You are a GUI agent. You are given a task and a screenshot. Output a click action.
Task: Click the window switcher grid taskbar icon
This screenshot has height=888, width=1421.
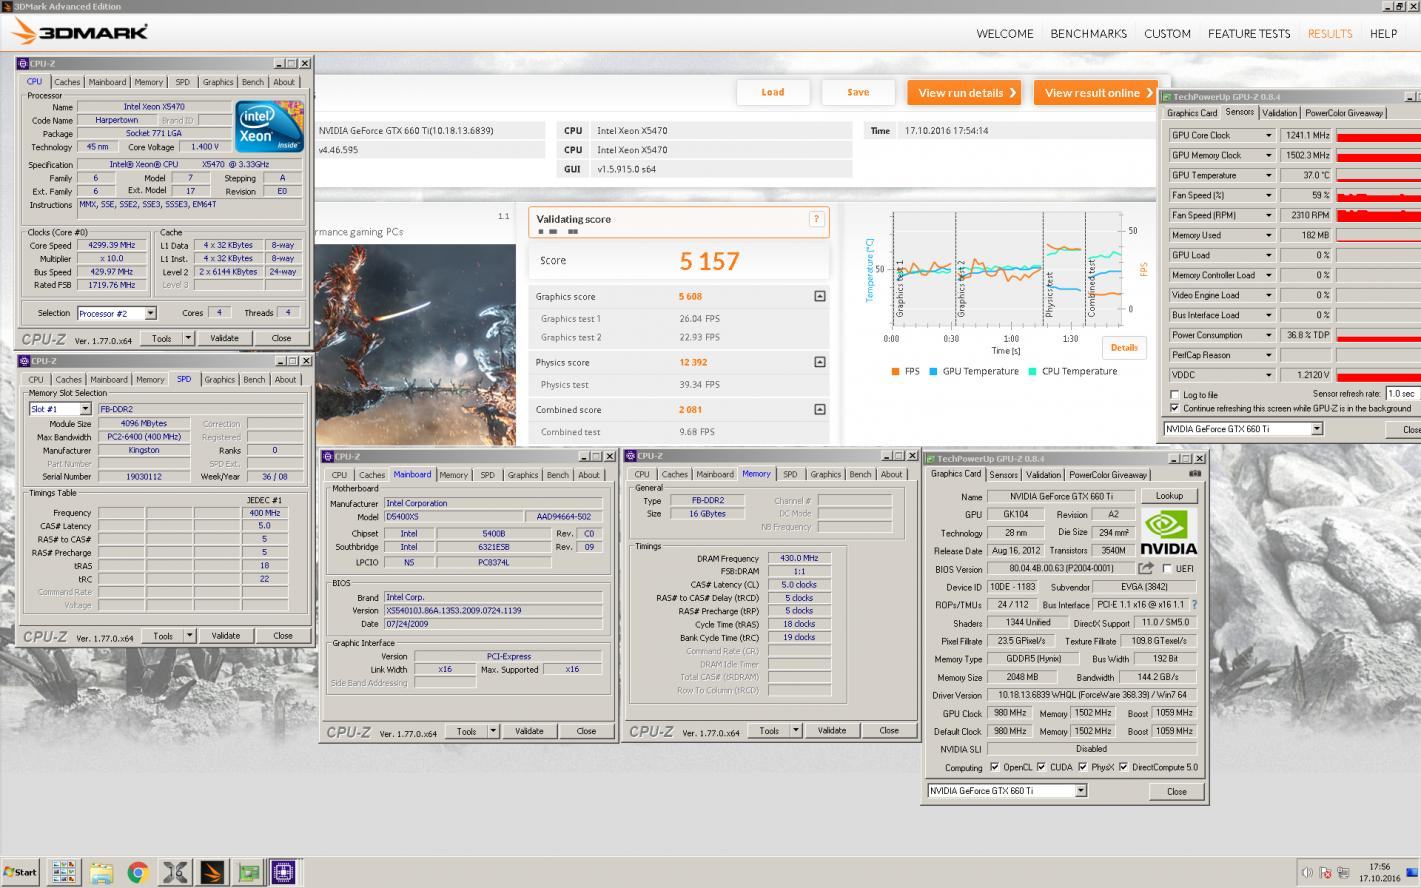coord(64,872)
